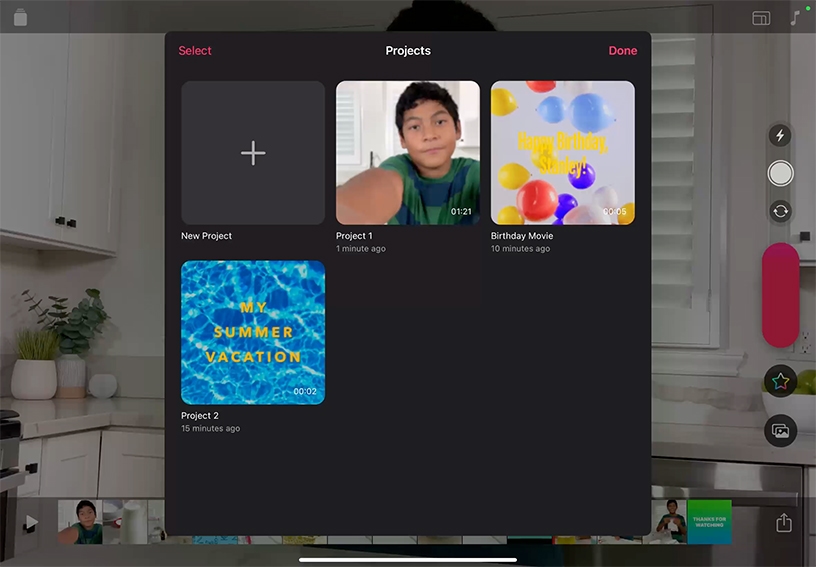The image size is (816, 567).
Task: Open the effects star icon
Action: [x=780, y=381]
